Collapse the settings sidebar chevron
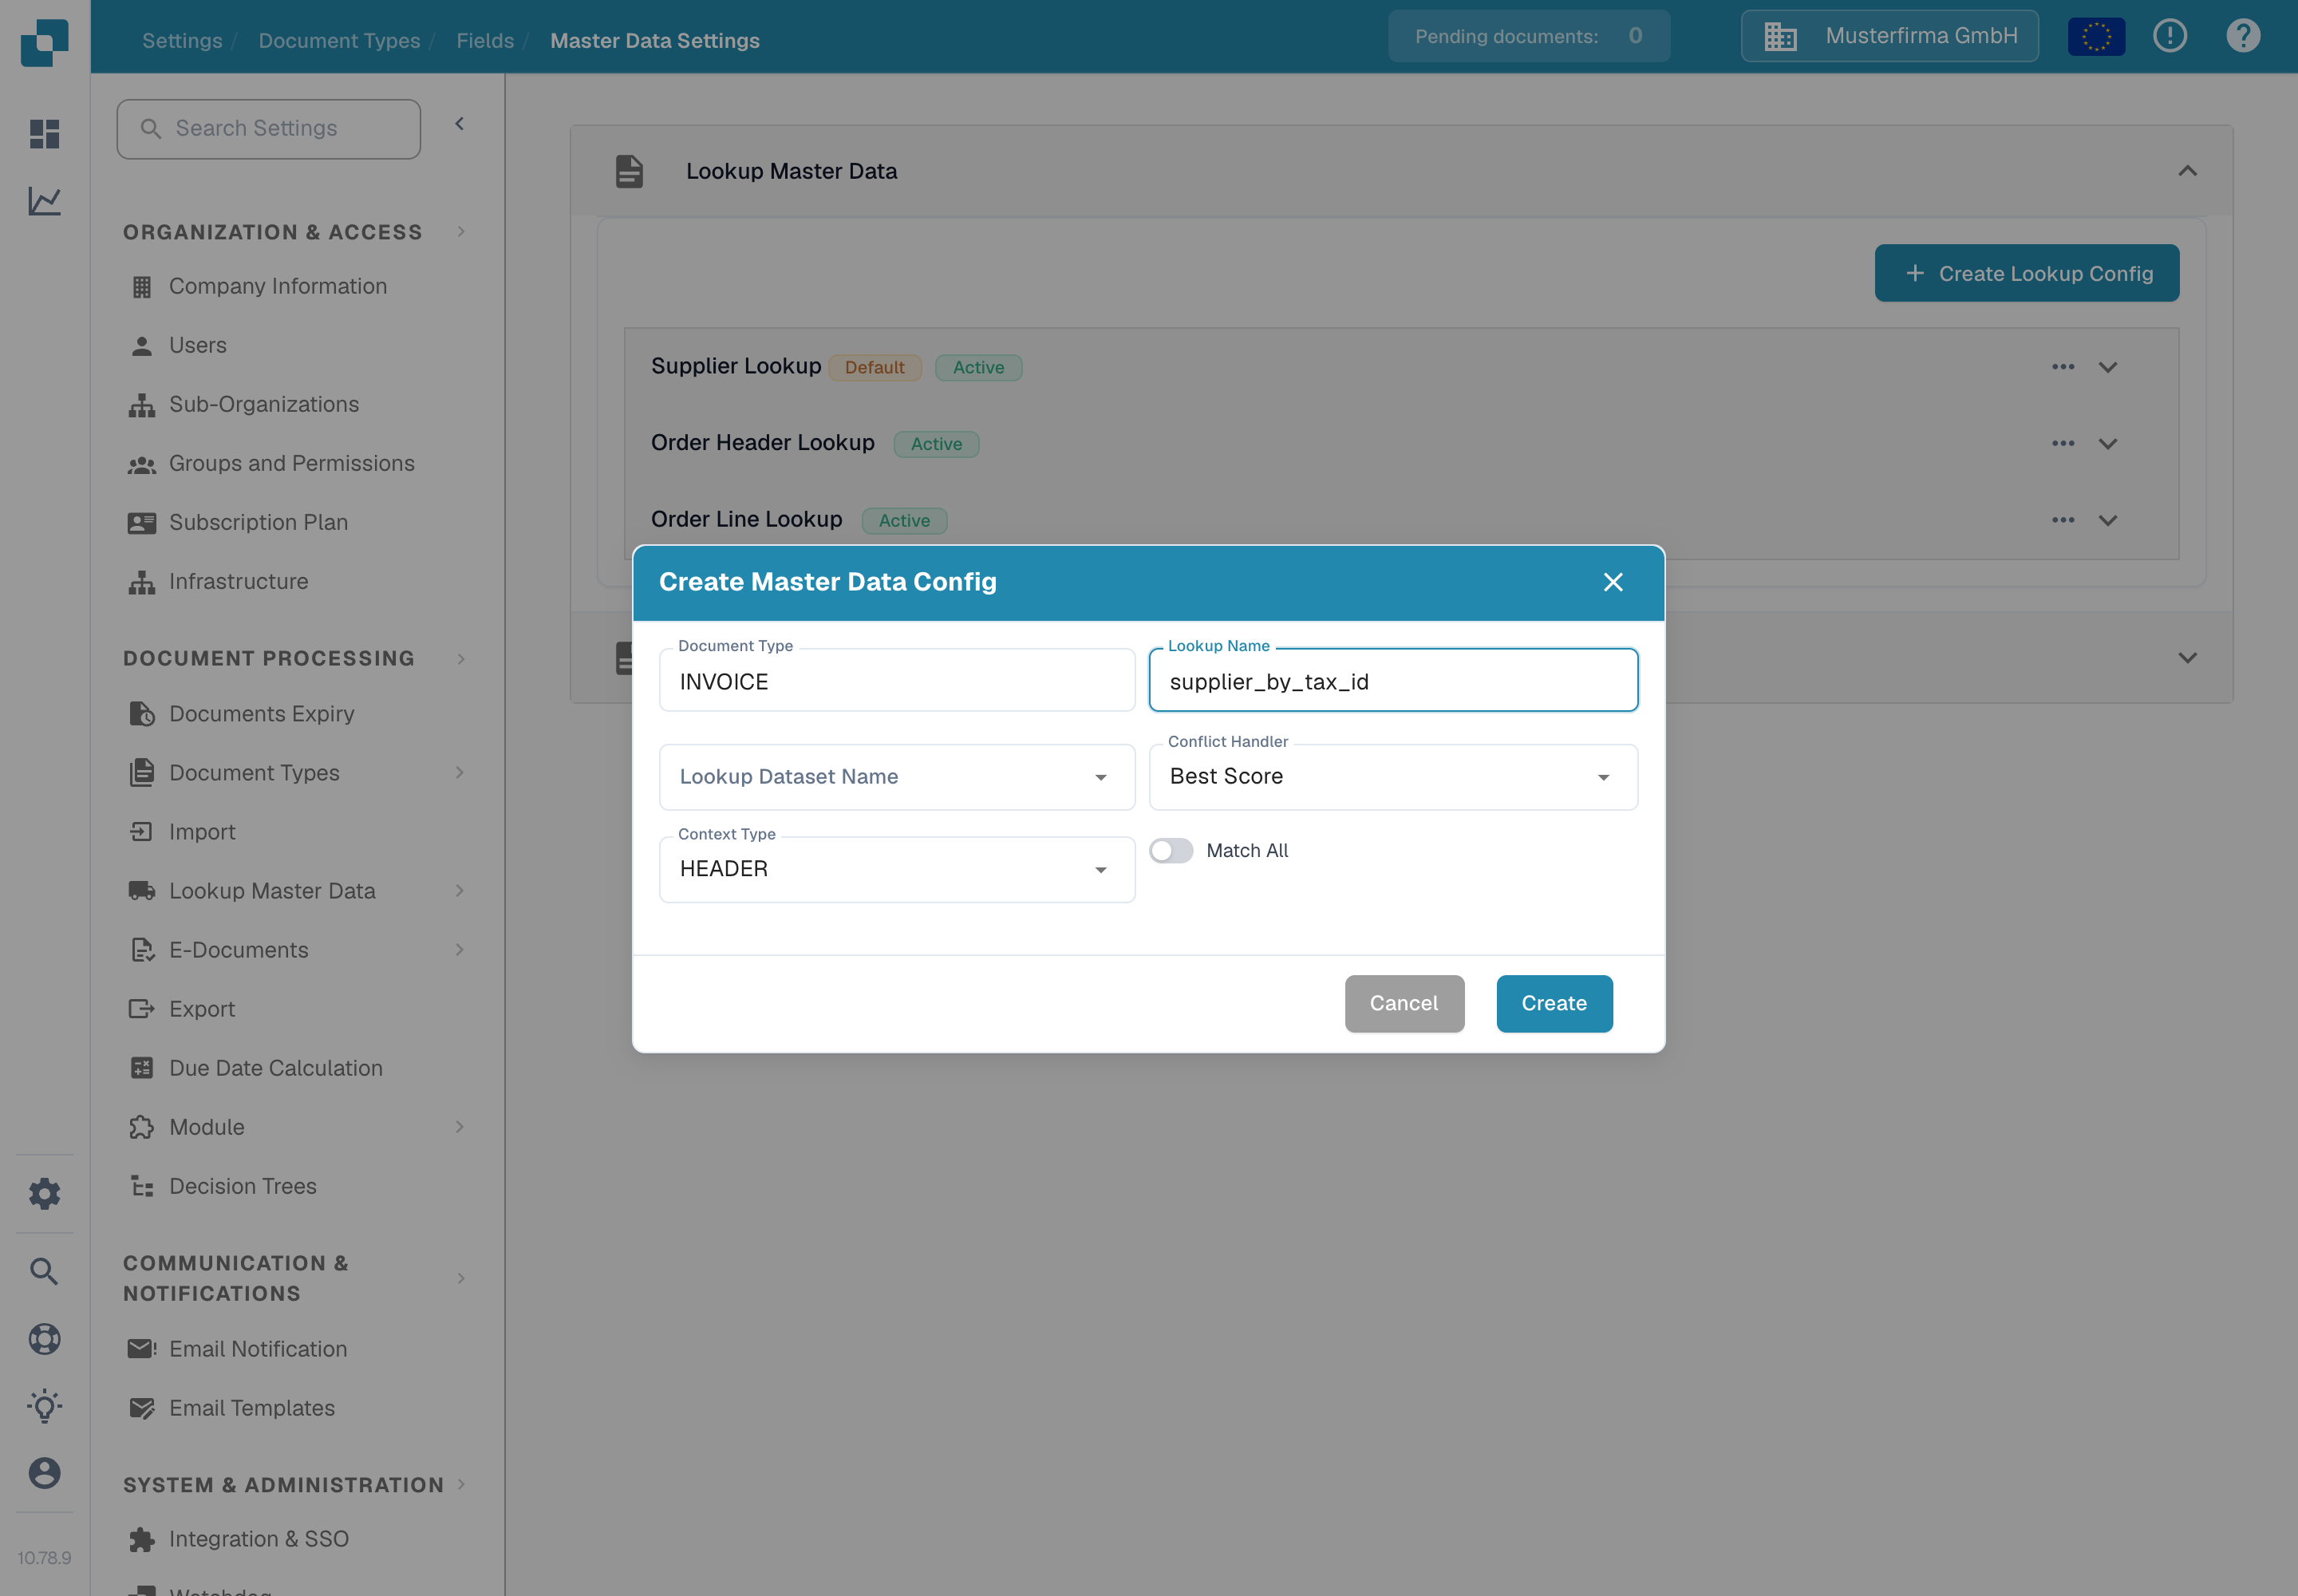 pos(459,124)
